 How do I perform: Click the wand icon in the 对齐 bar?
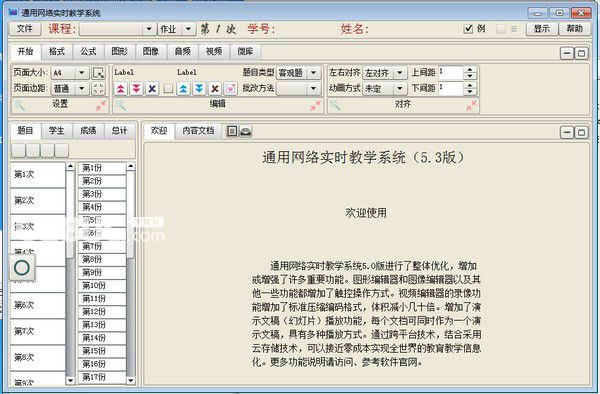[335, 105]
